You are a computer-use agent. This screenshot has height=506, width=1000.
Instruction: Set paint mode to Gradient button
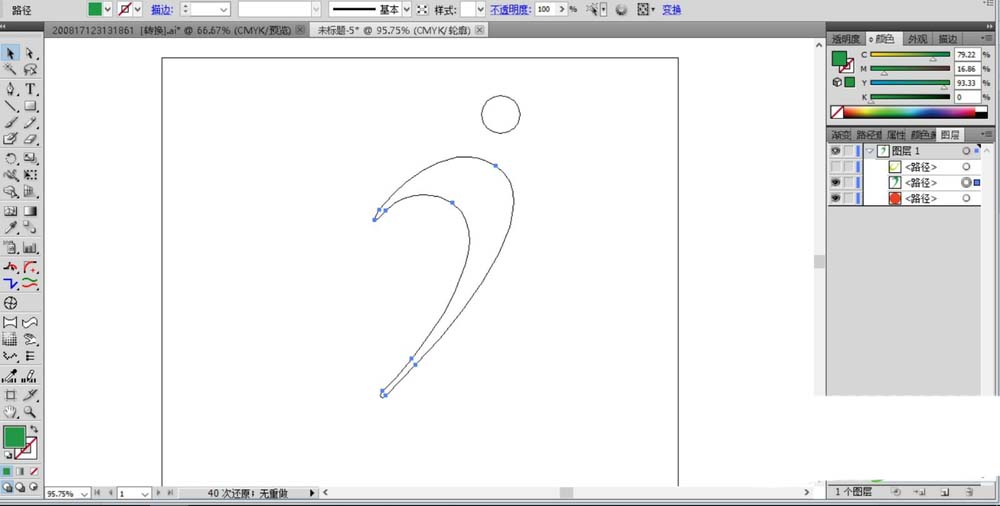pyautogui.click(x=20, y=472)
